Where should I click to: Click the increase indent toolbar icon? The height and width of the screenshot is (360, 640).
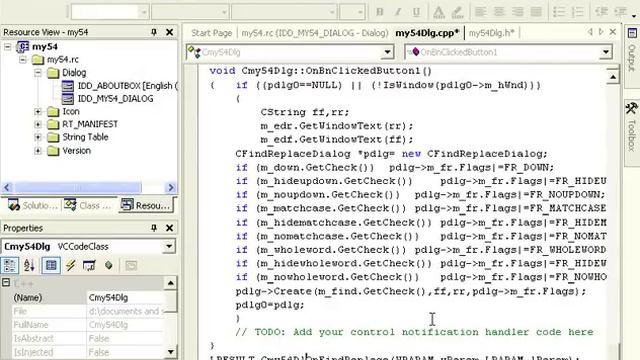pos(620,12)
